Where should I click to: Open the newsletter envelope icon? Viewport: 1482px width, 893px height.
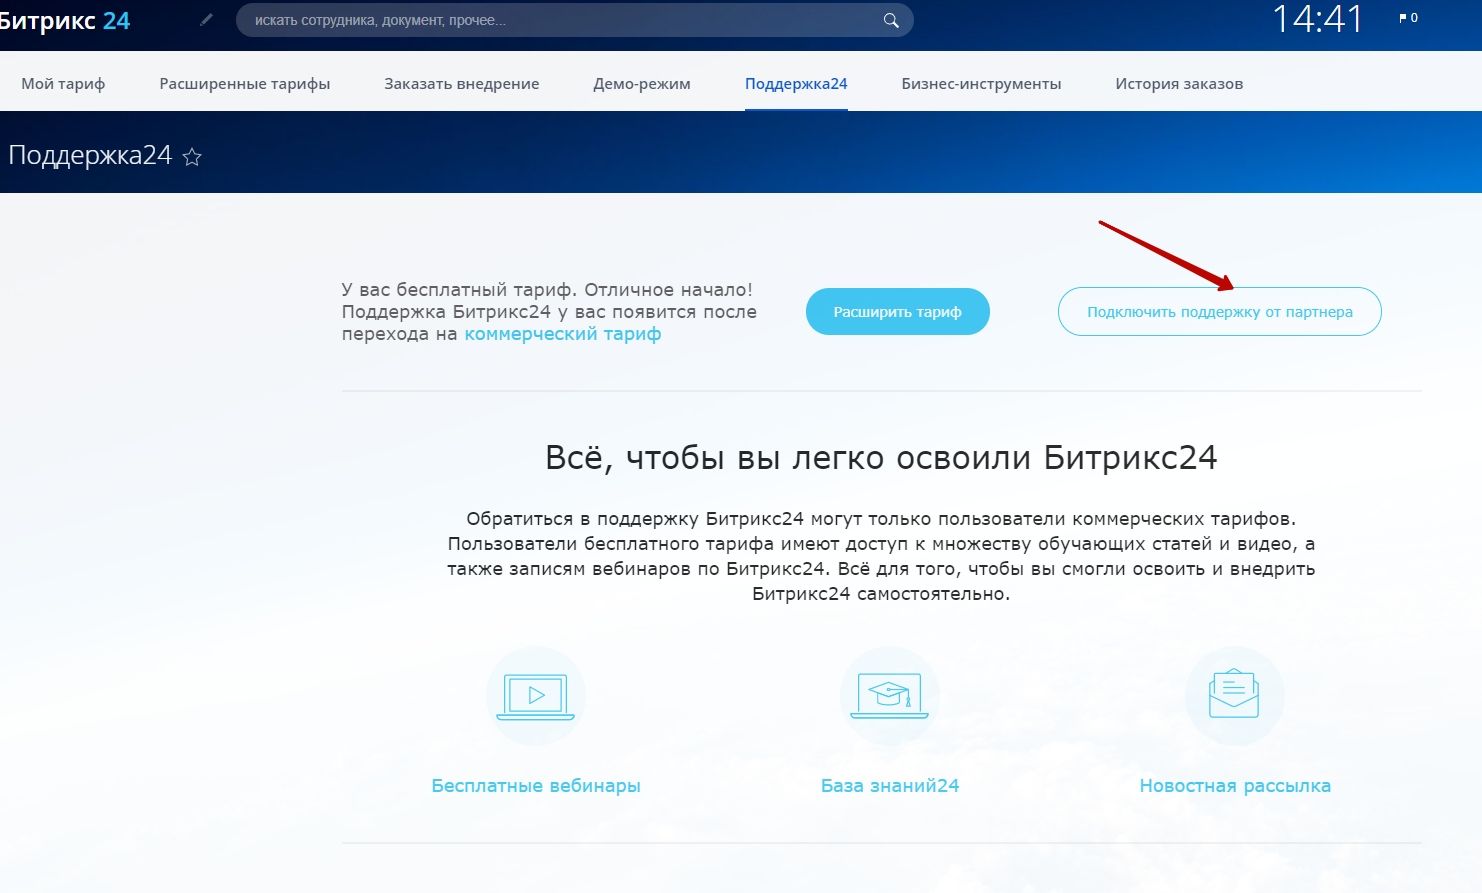1234,696
